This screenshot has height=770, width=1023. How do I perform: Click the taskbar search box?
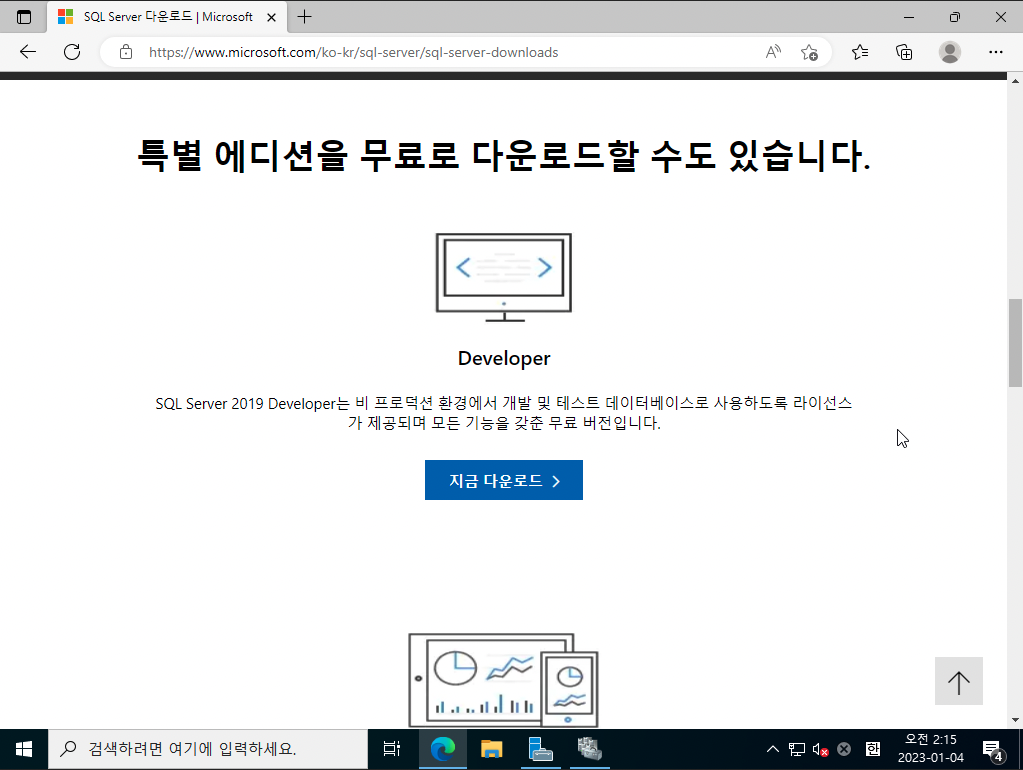point(208,749)
